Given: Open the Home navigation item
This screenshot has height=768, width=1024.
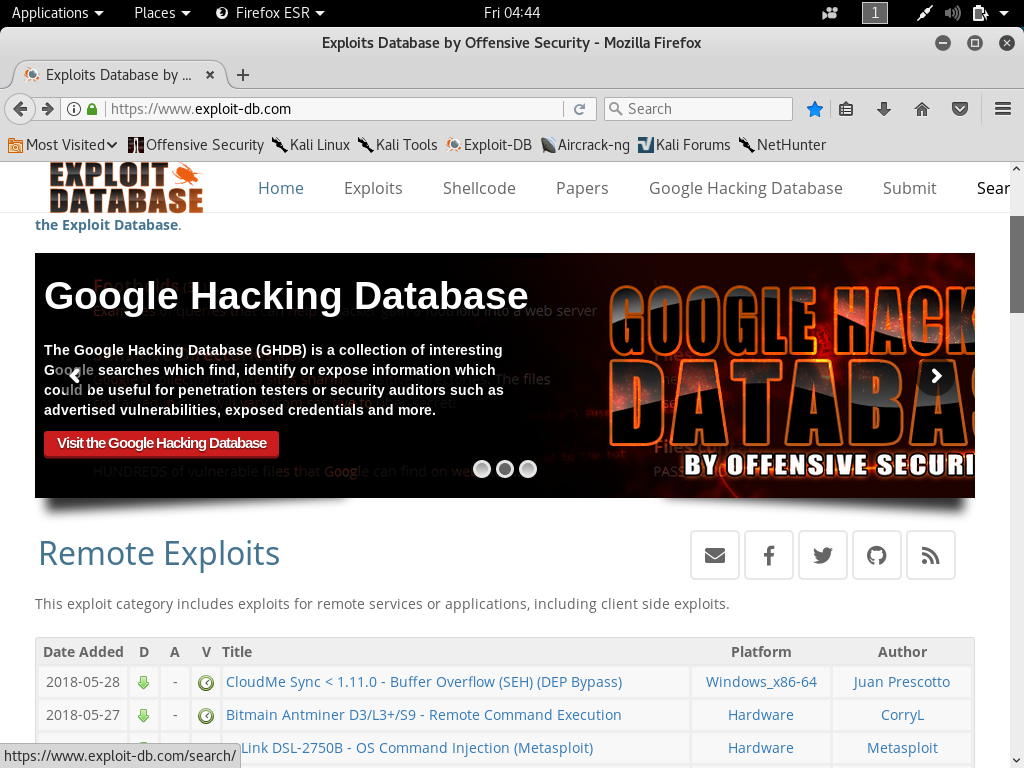Looking at the screenshot, I should point(281,188).
